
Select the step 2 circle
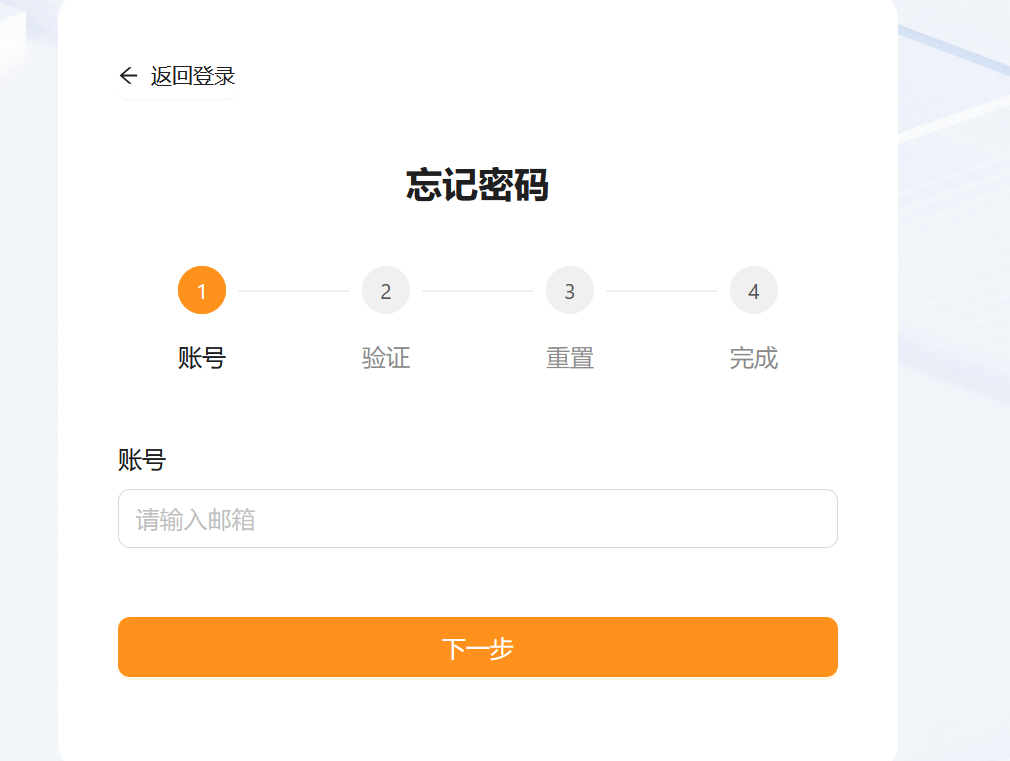[386, 291]
